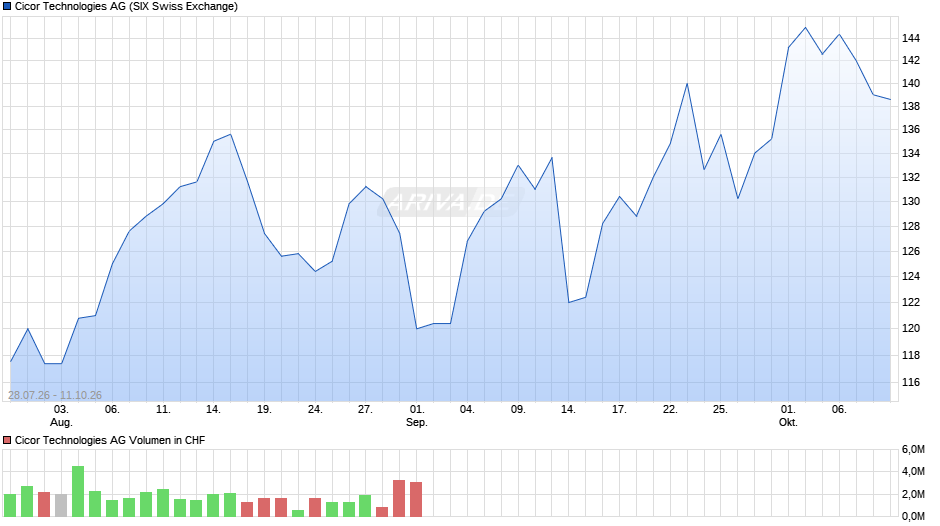Select the '124' price axis label
940x526 pixels.
(x=911, y=276)
